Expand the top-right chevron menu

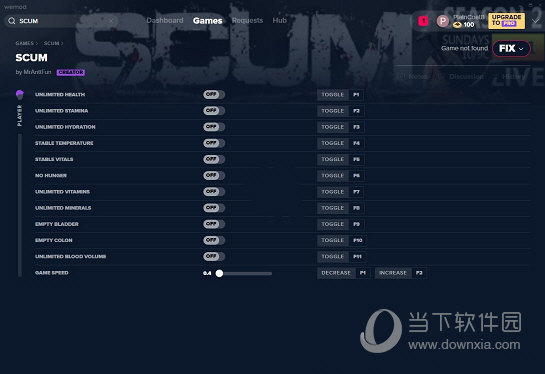tap(536, 21)
